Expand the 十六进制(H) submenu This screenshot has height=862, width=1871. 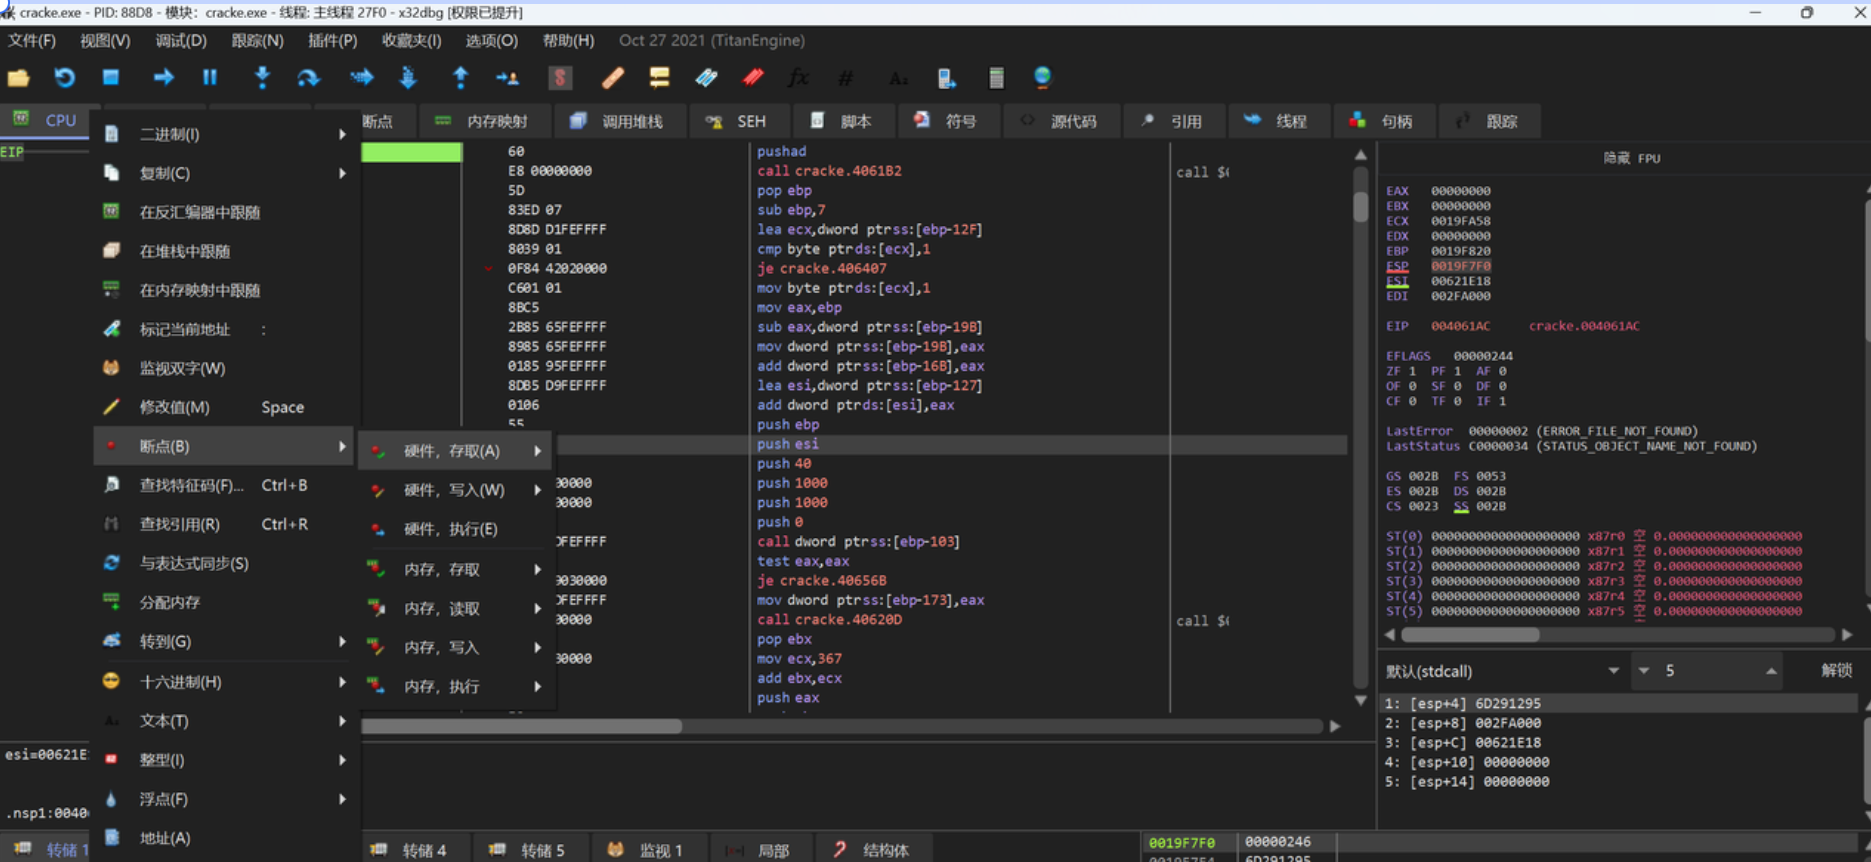(x=226, y=682)
